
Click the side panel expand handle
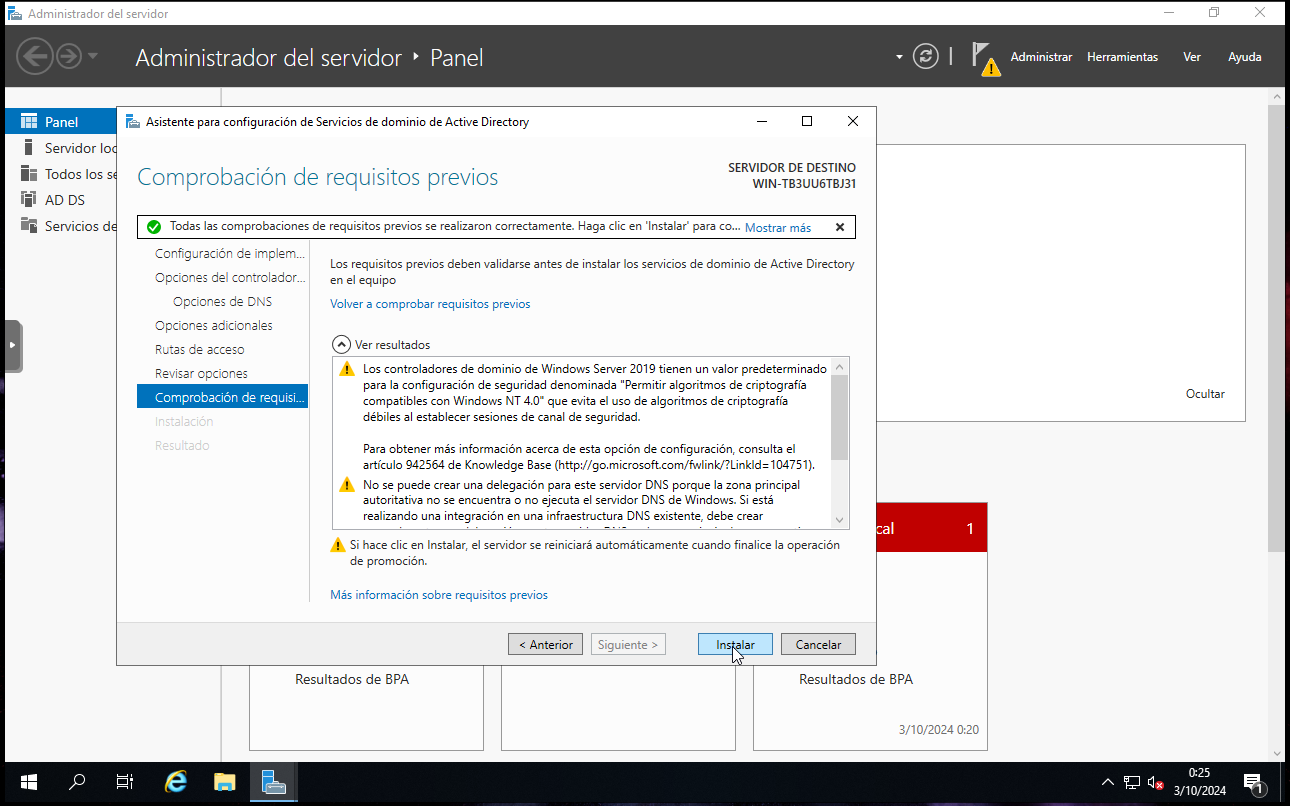[x=12, y=346]
